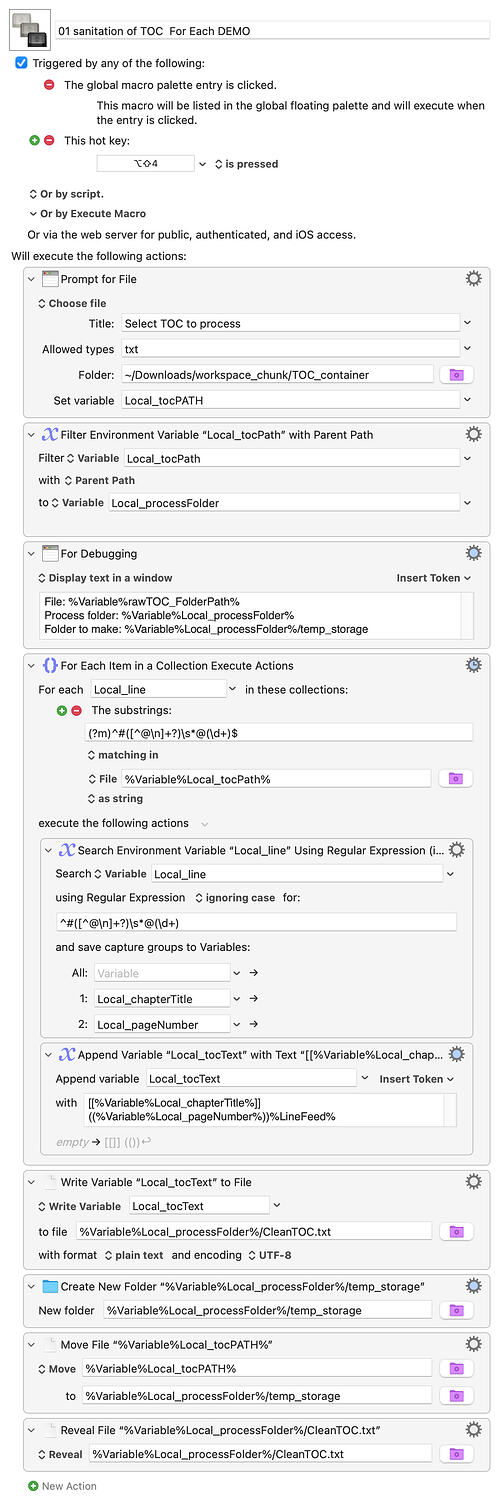Expand Set variable Local_tocPATH dropdown
The height and width of the screenshot is (1500, 498).
click(x=467, y=400)
